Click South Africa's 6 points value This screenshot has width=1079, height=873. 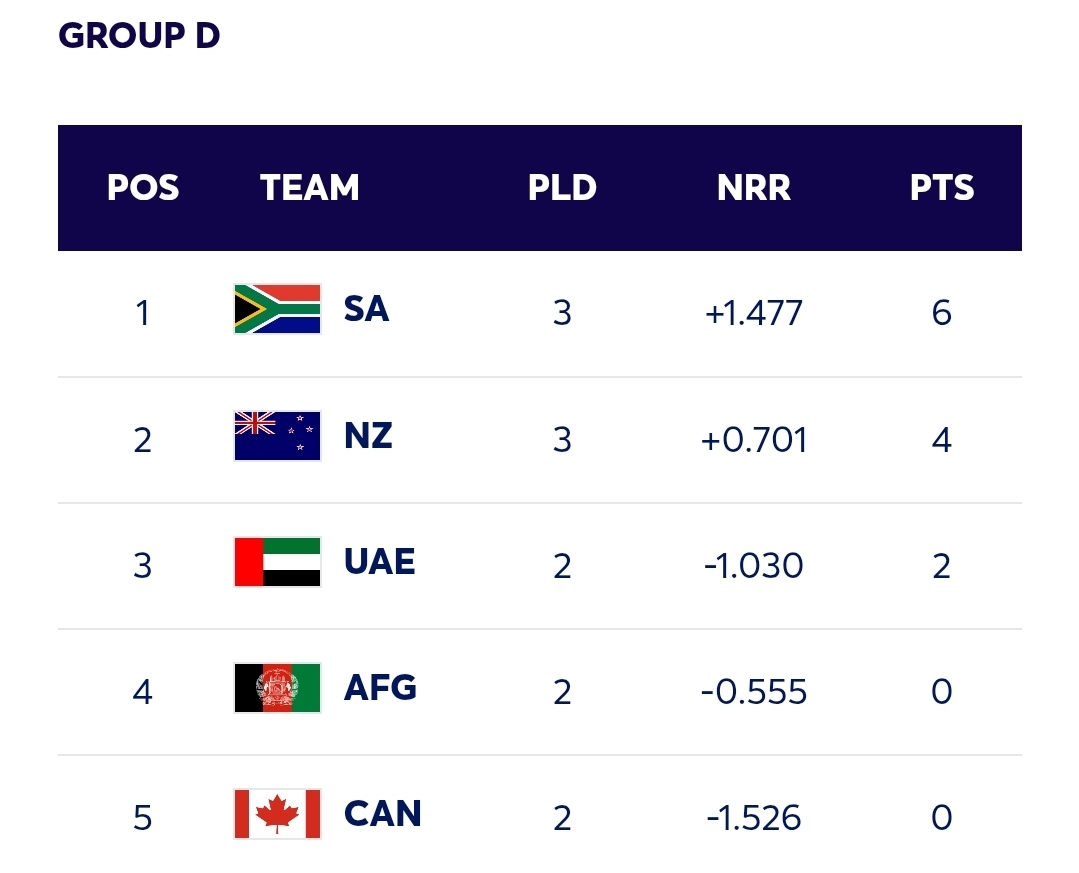point(941,314)
